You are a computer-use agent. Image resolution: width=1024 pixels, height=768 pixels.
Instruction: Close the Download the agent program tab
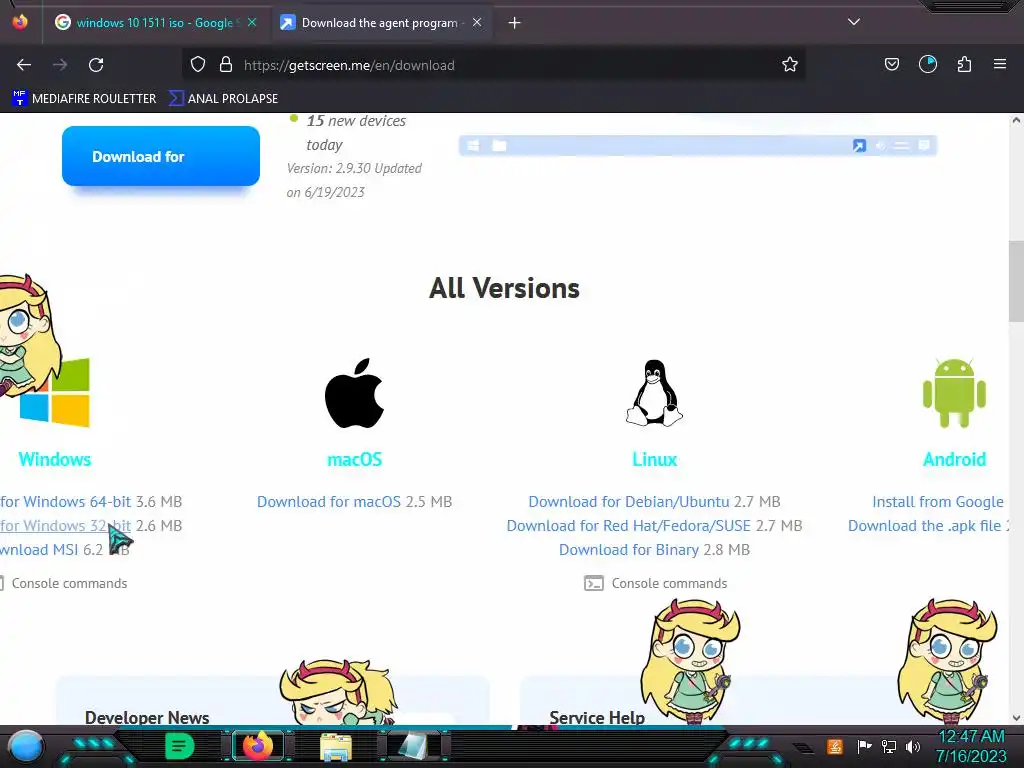(477, 22)
